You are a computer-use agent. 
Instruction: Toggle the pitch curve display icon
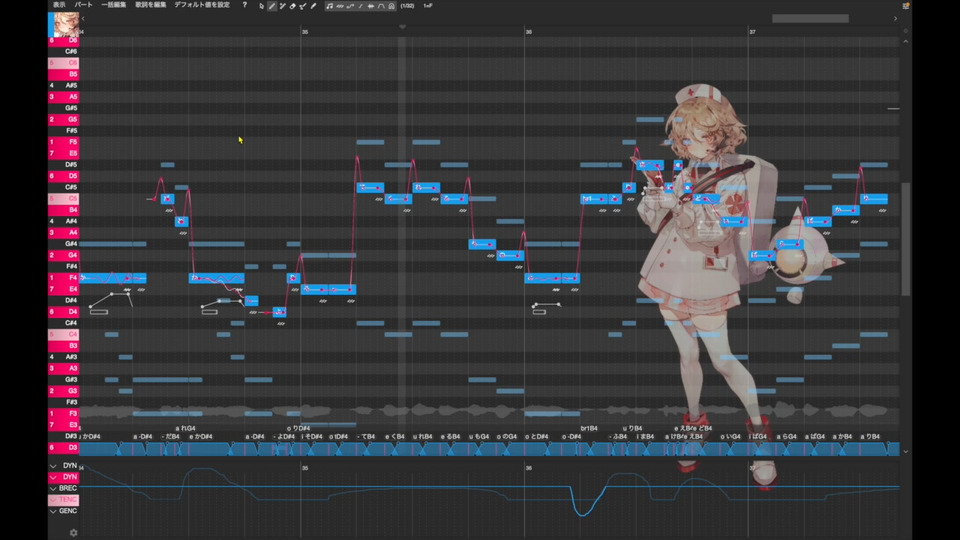click(x=350, y=6)
